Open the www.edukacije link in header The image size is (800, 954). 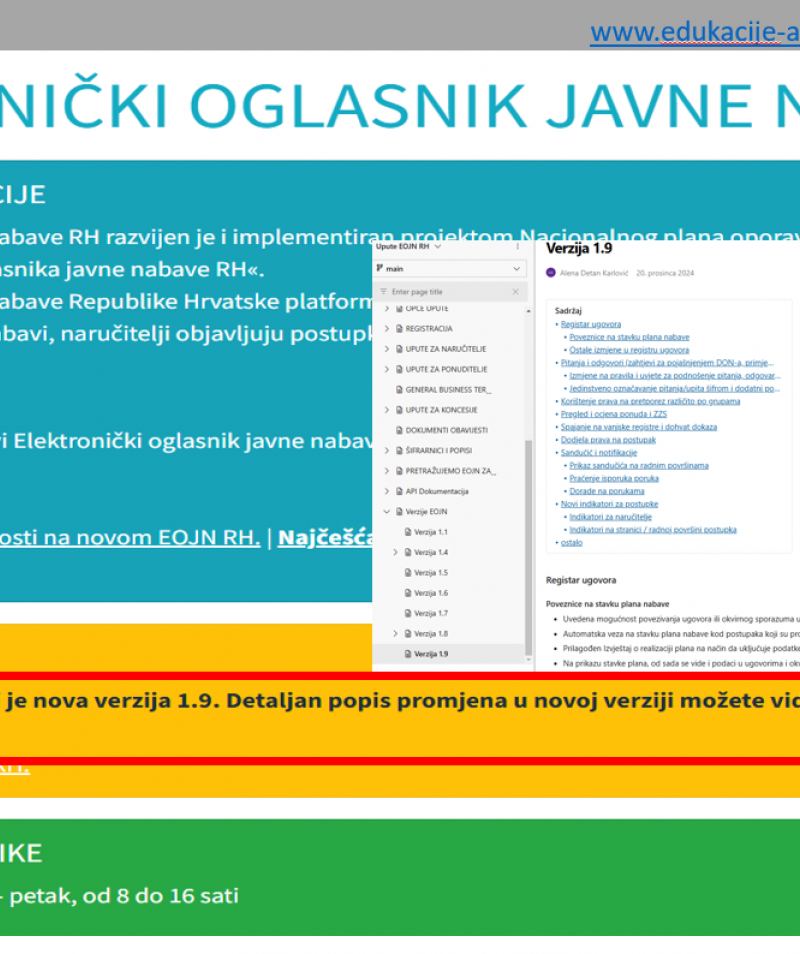695,32
